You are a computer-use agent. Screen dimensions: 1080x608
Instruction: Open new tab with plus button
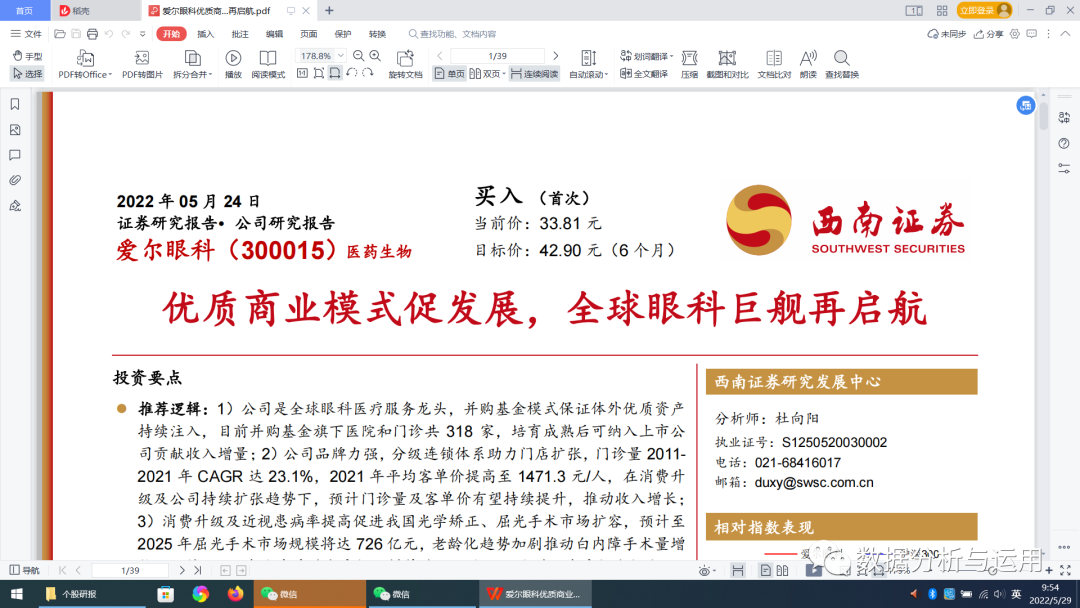(x=329, y=10)
